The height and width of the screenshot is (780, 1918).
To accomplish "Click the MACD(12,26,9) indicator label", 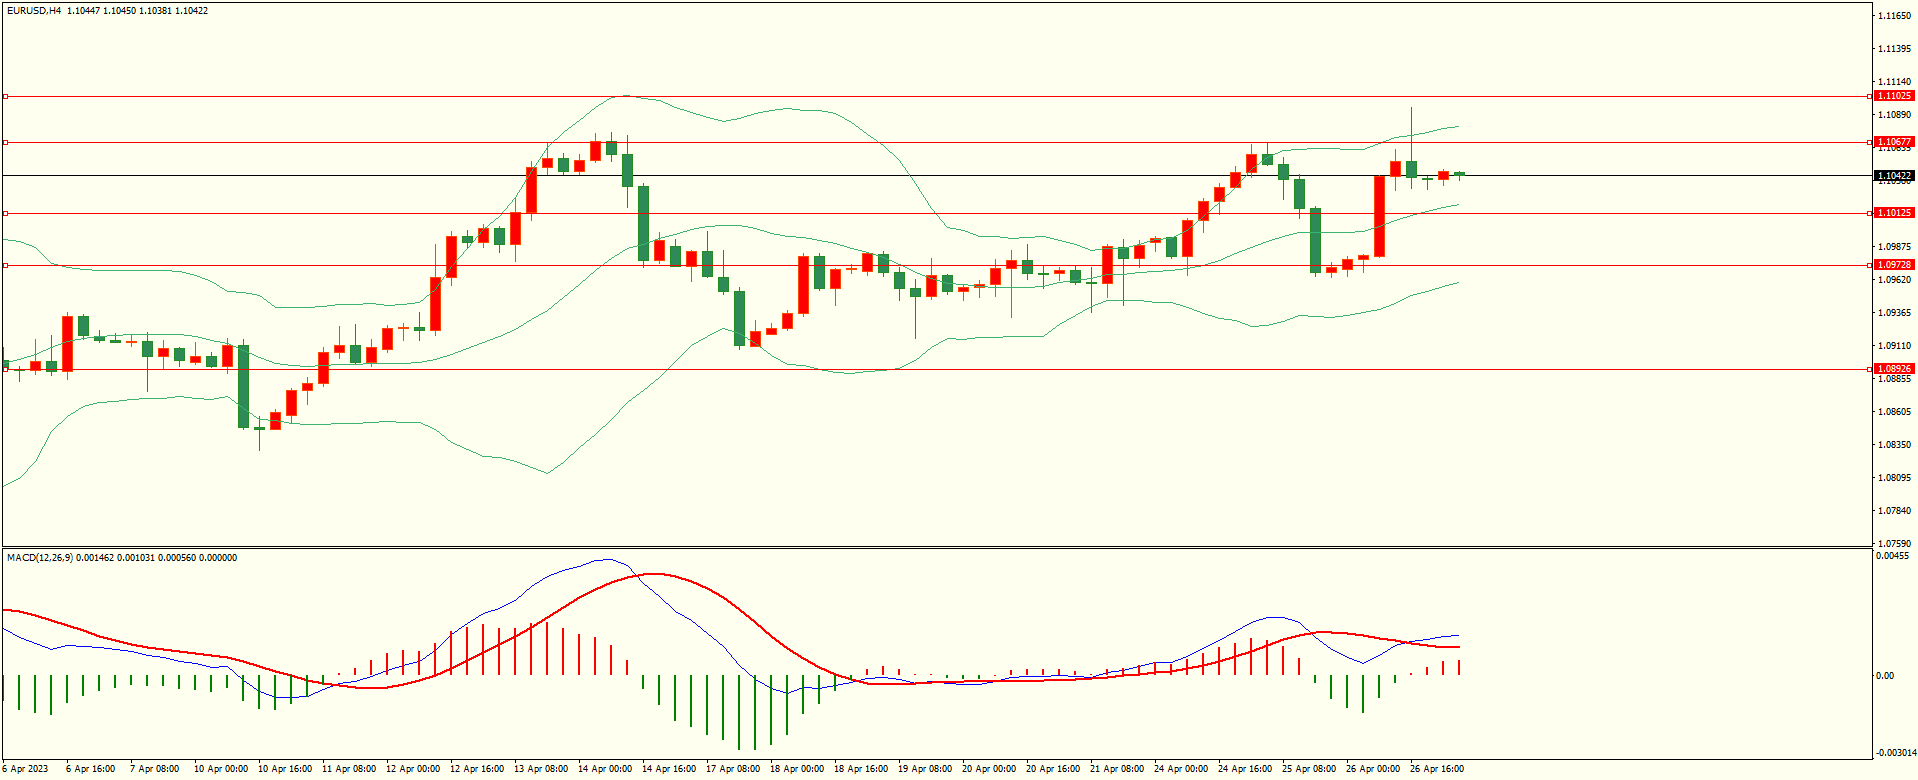I will [x=40, y=558].
